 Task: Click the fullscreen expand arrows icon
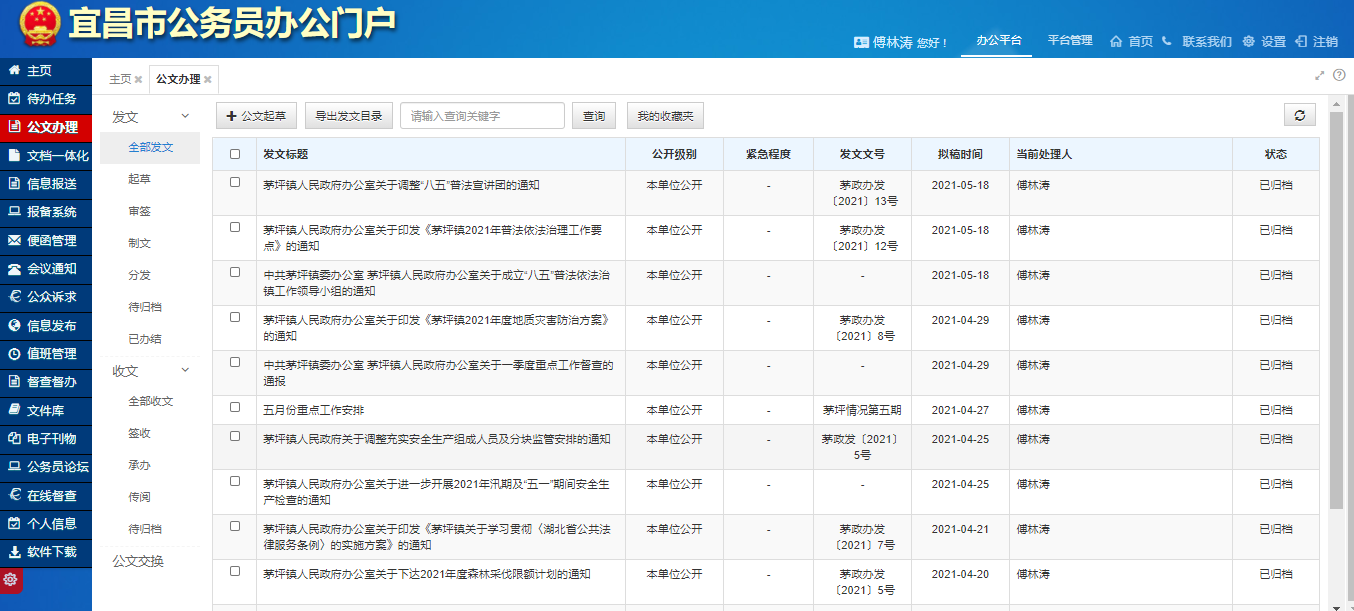click(1320, 75)
